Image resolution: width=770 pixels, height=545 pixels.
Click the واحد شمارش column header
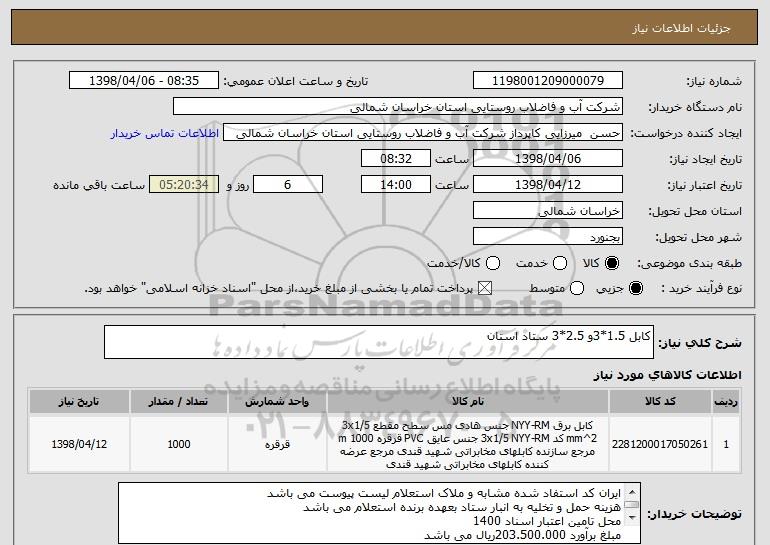[277, 402]
